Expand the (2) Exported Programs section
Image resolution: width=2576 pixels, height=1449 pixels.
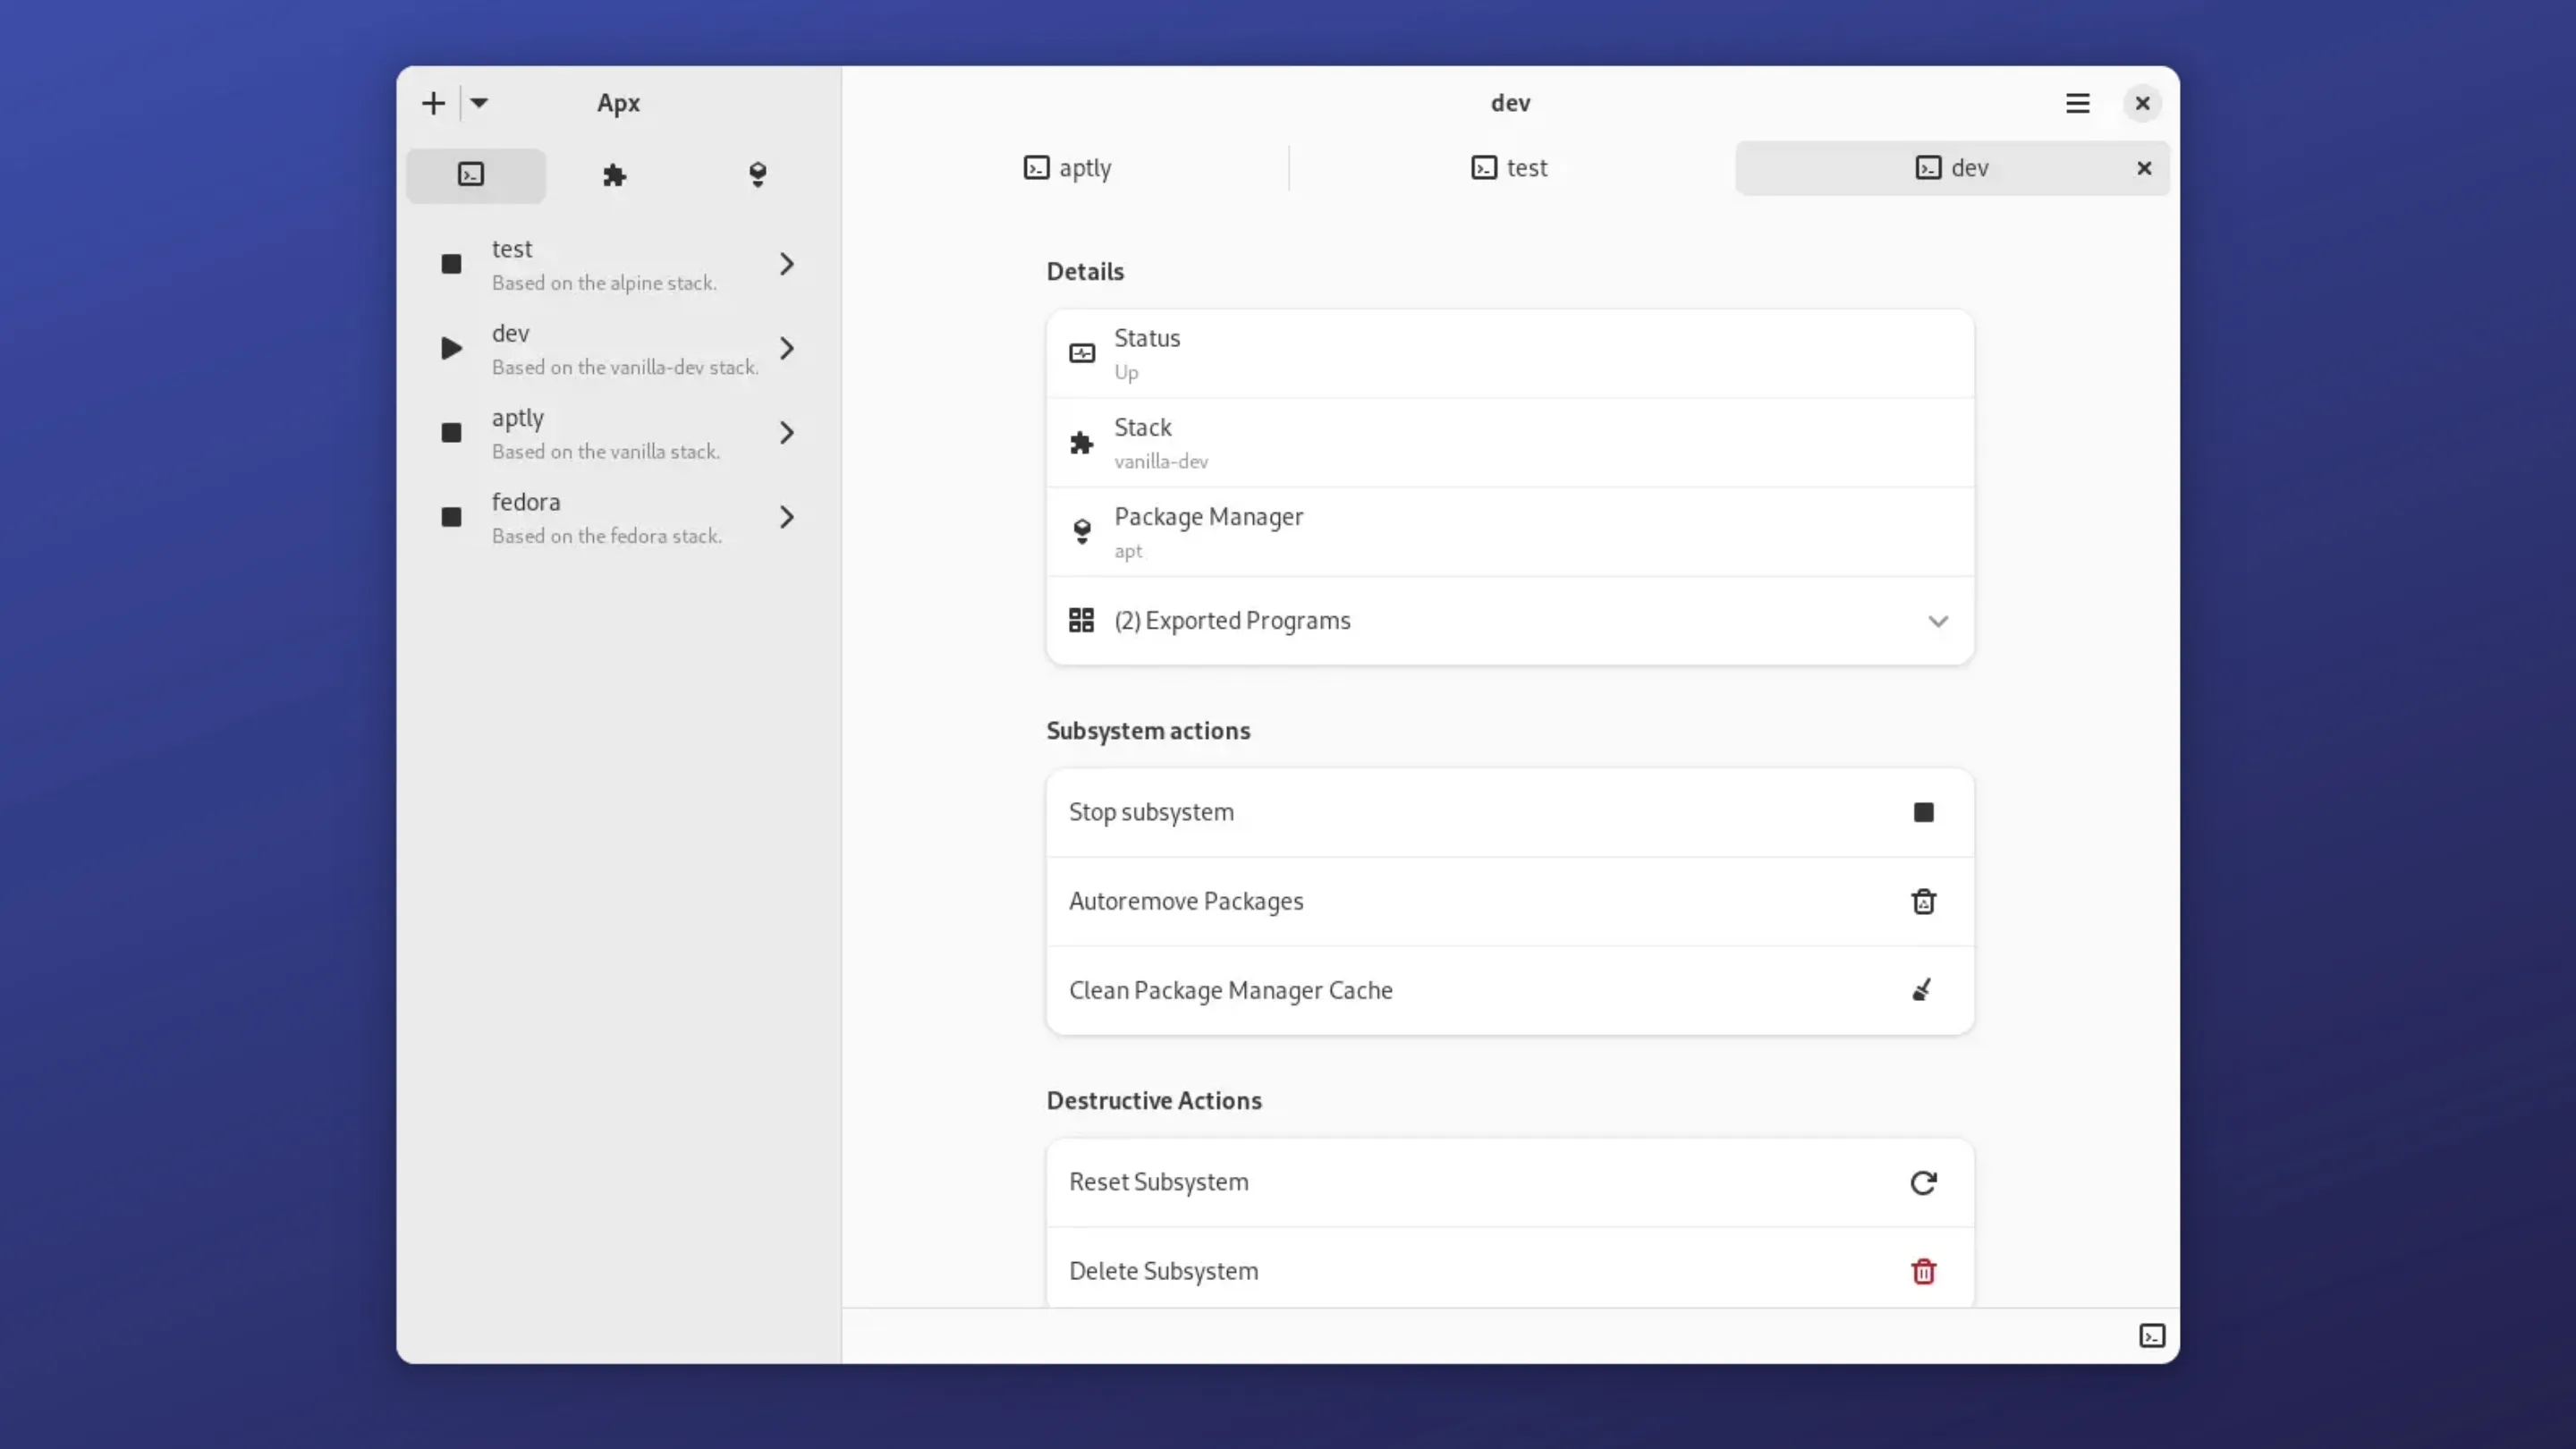click(1938, 621)
